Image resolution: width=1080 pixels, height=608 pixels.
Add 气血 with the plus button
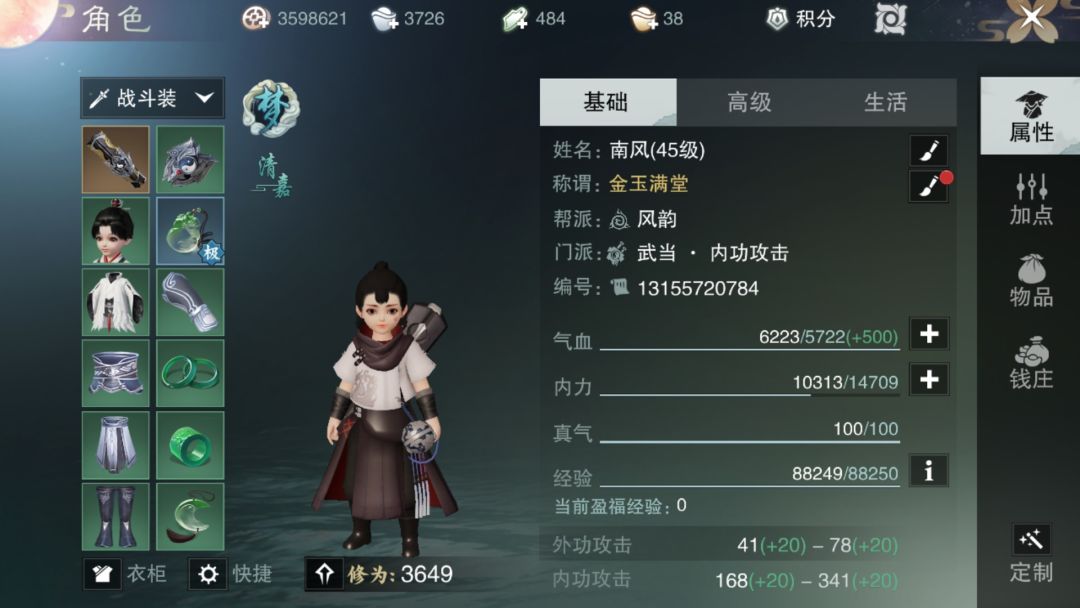[x=928, y=334]
